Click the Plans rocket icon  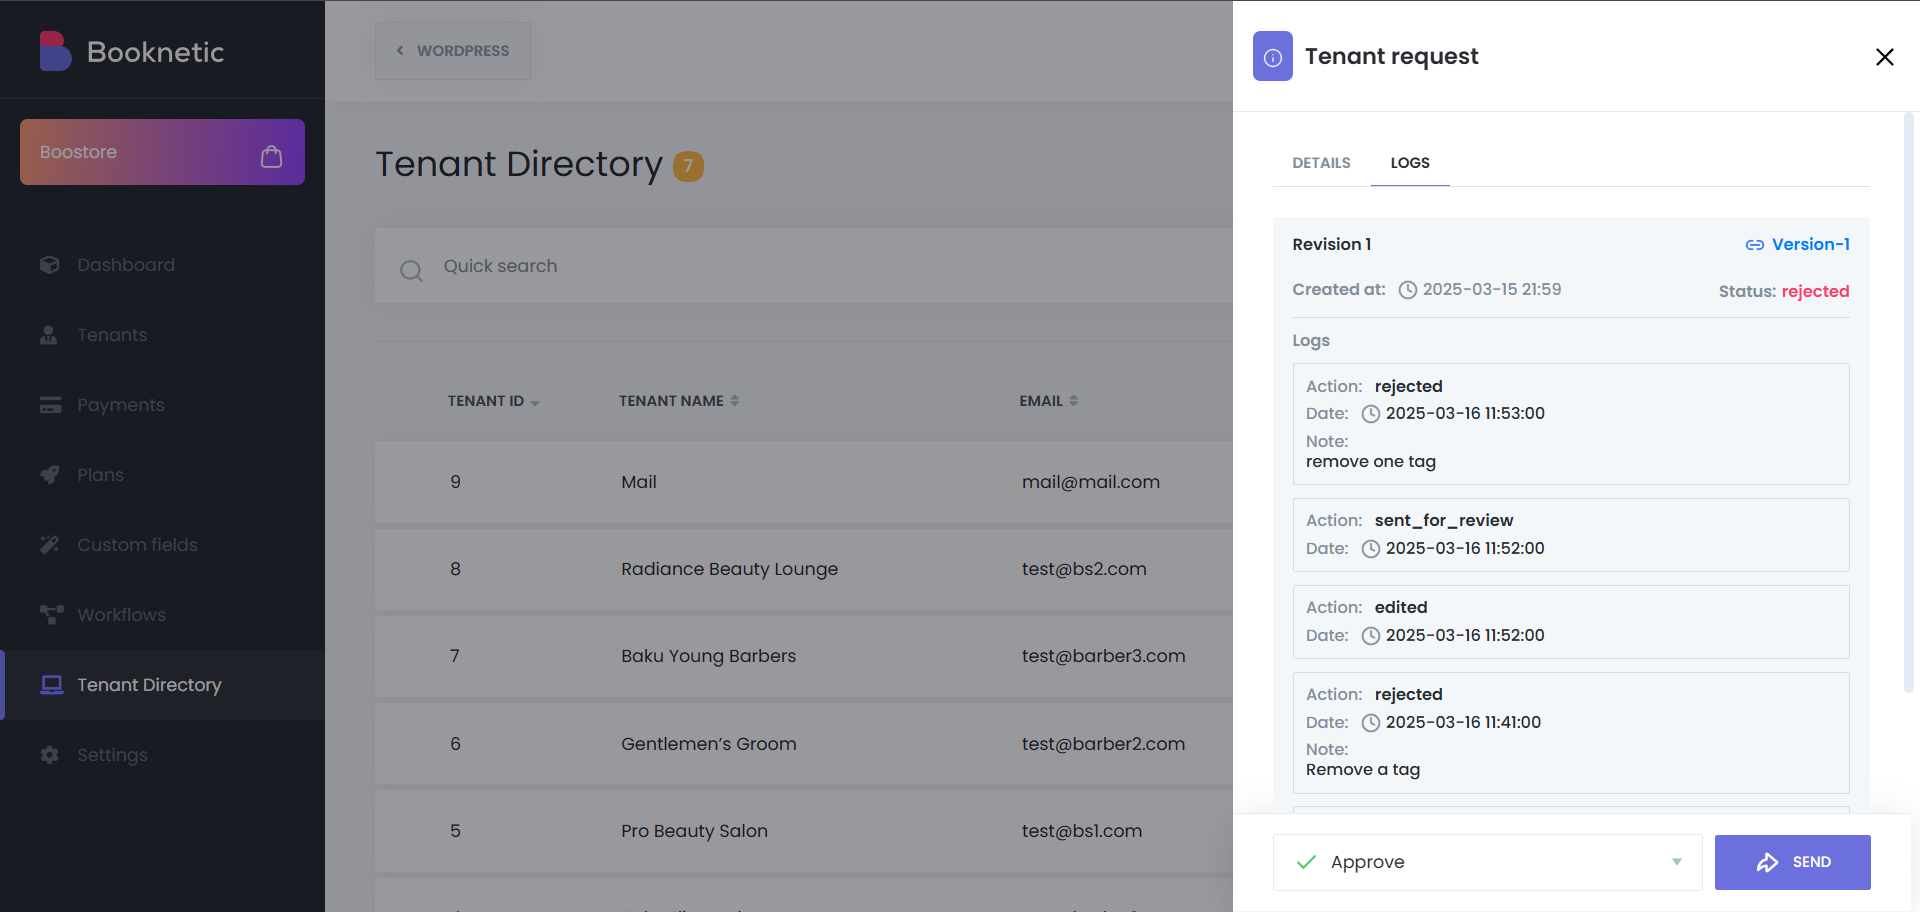[x=50, y=475]
